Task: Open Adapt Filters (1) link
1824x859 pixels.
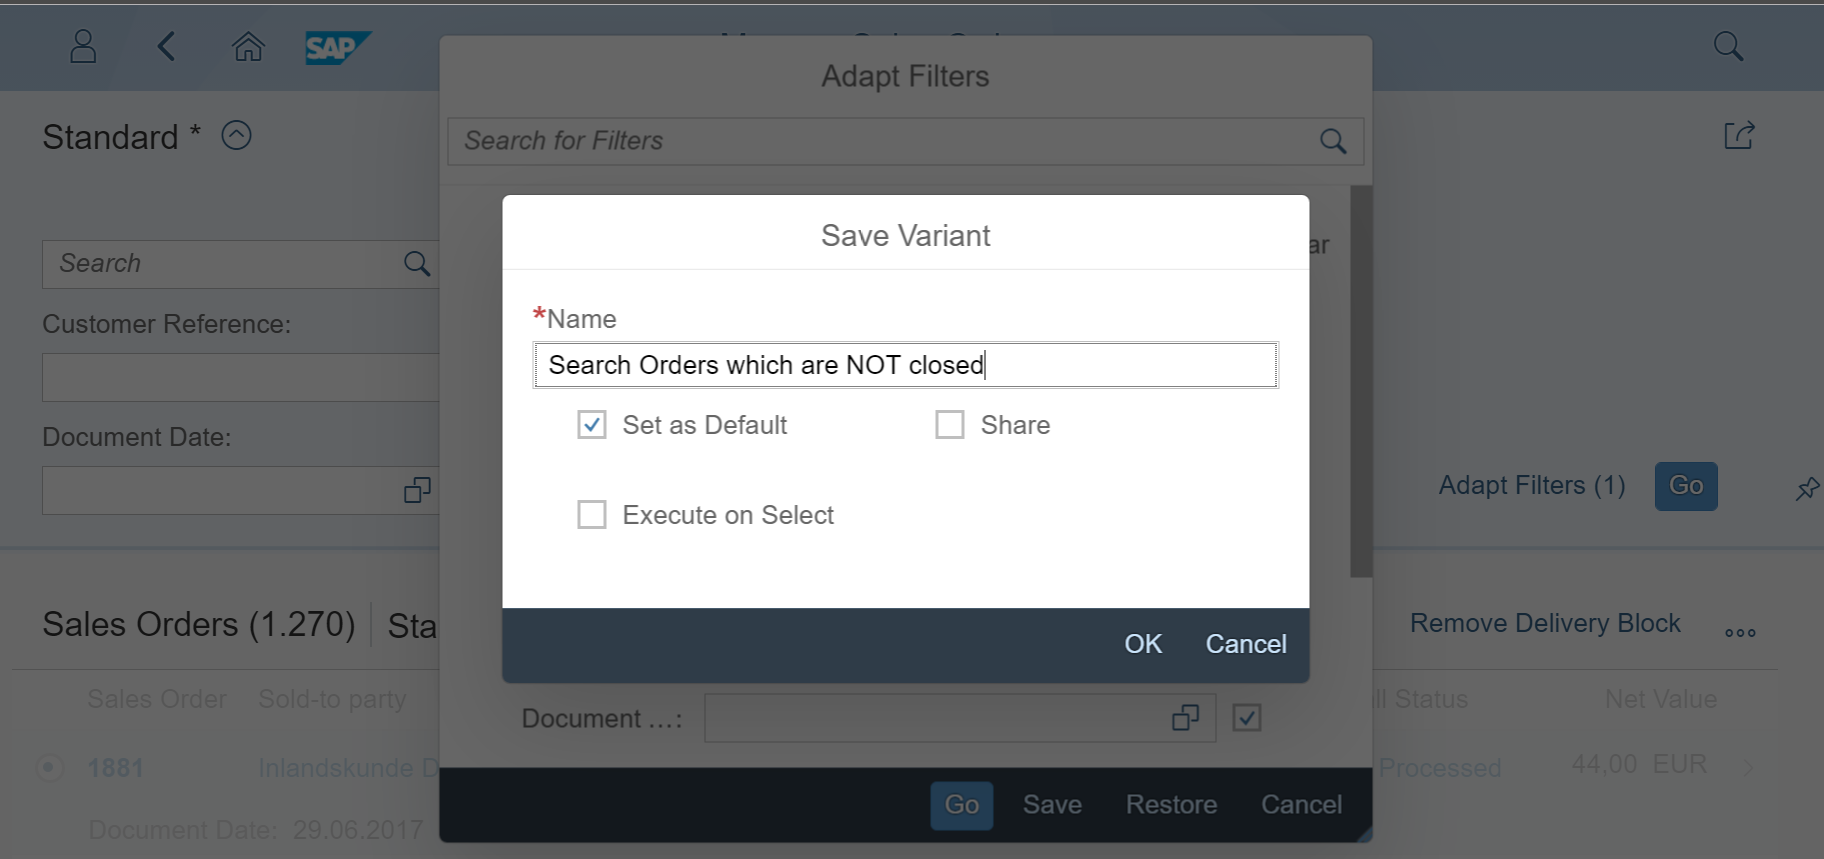Action: click(1532, 486)
